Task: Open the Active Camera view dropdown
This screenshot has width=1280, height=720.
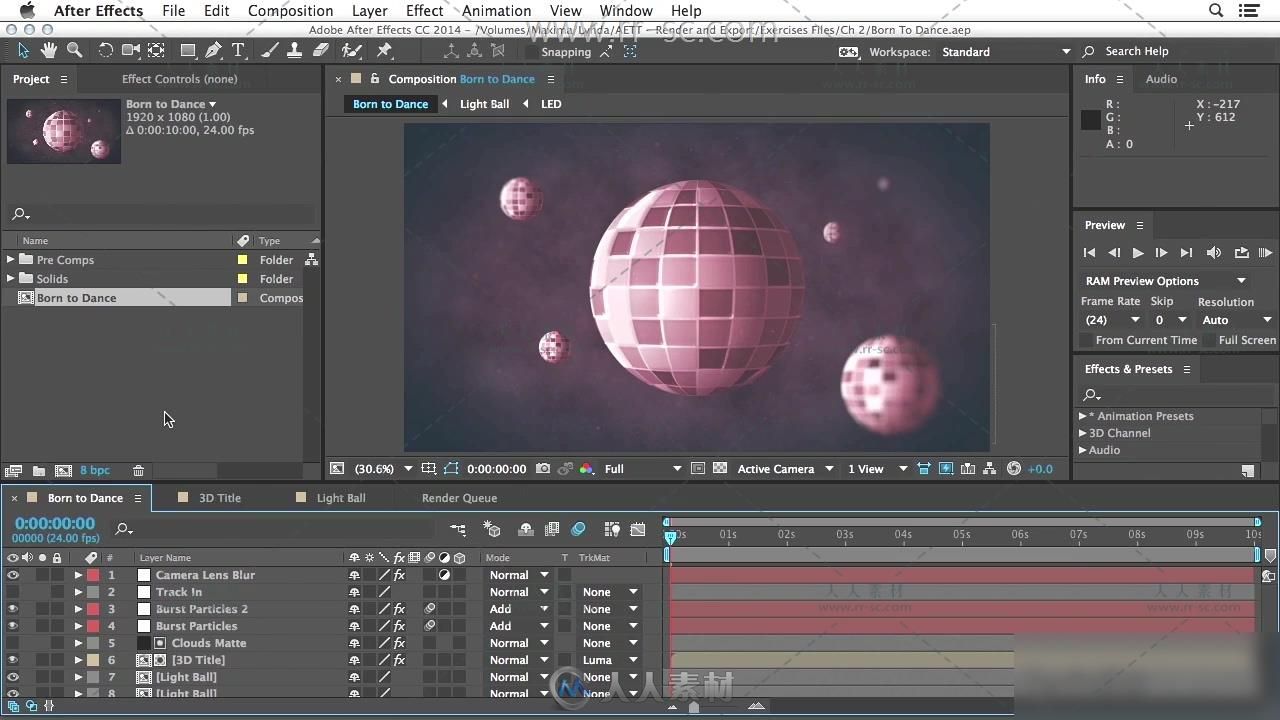Action: [785, 468]
